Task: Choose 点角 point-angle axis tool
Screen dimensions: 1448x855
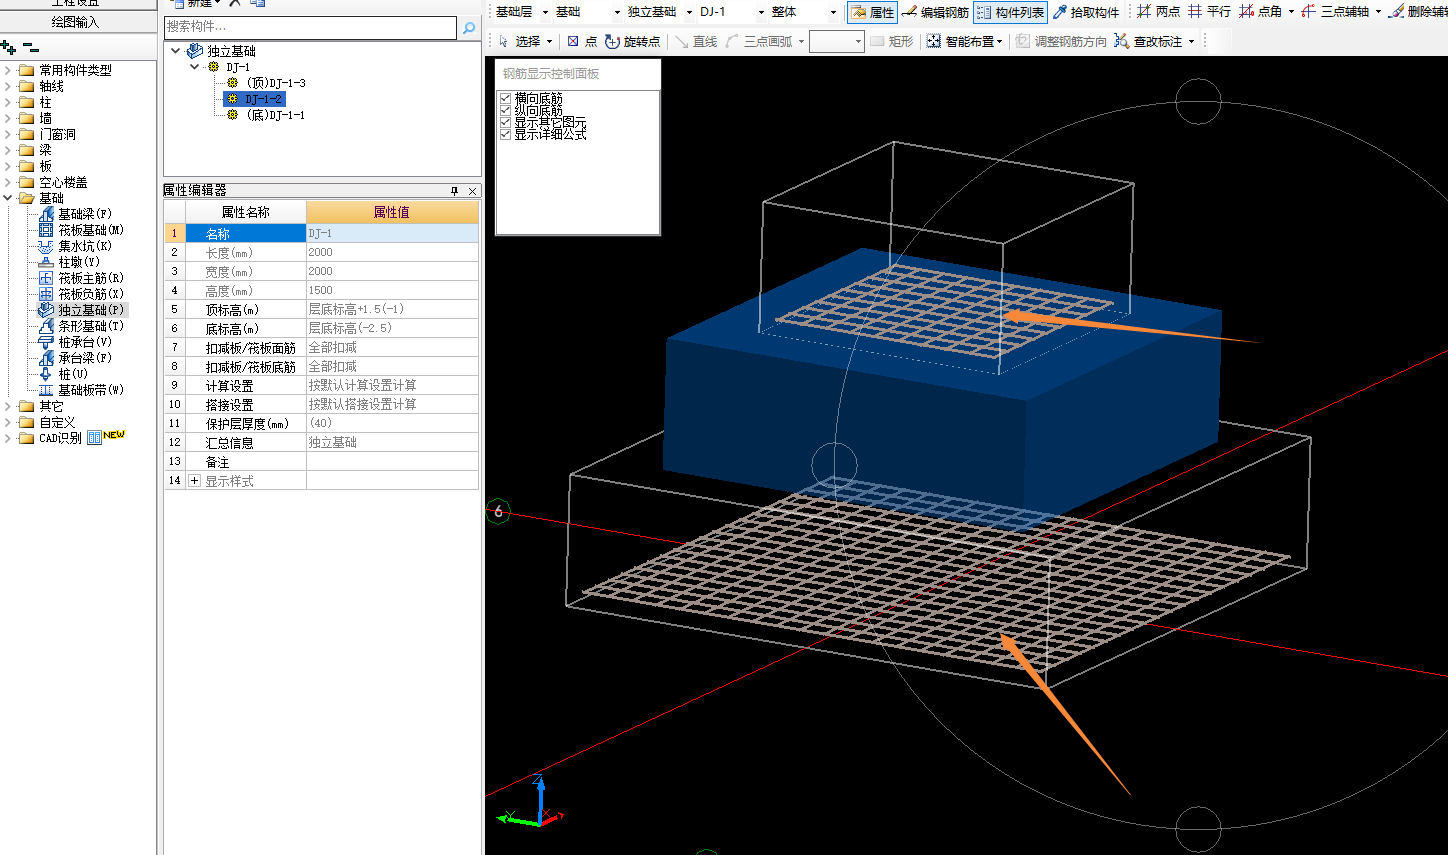Action: [1261, 12]
